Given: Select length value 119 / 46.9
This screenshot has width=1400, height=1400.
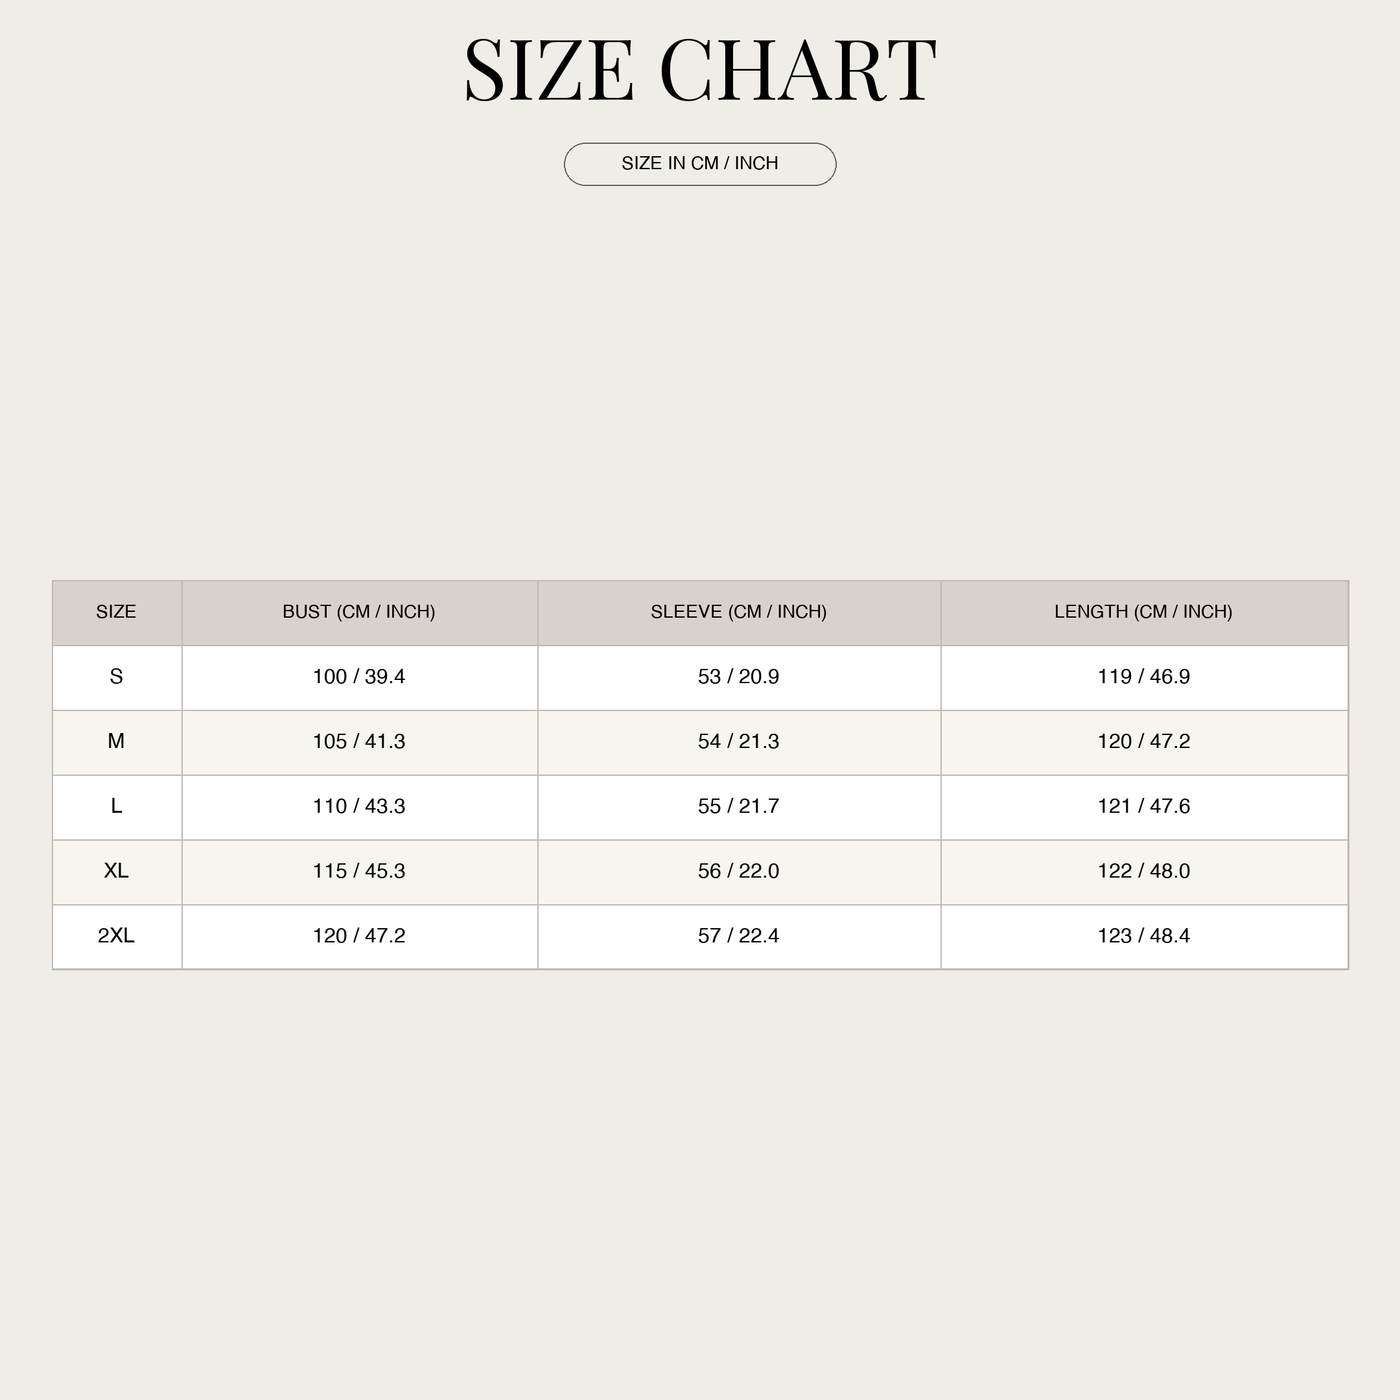Looking at the screenshot, I should tap(1144, 677).
